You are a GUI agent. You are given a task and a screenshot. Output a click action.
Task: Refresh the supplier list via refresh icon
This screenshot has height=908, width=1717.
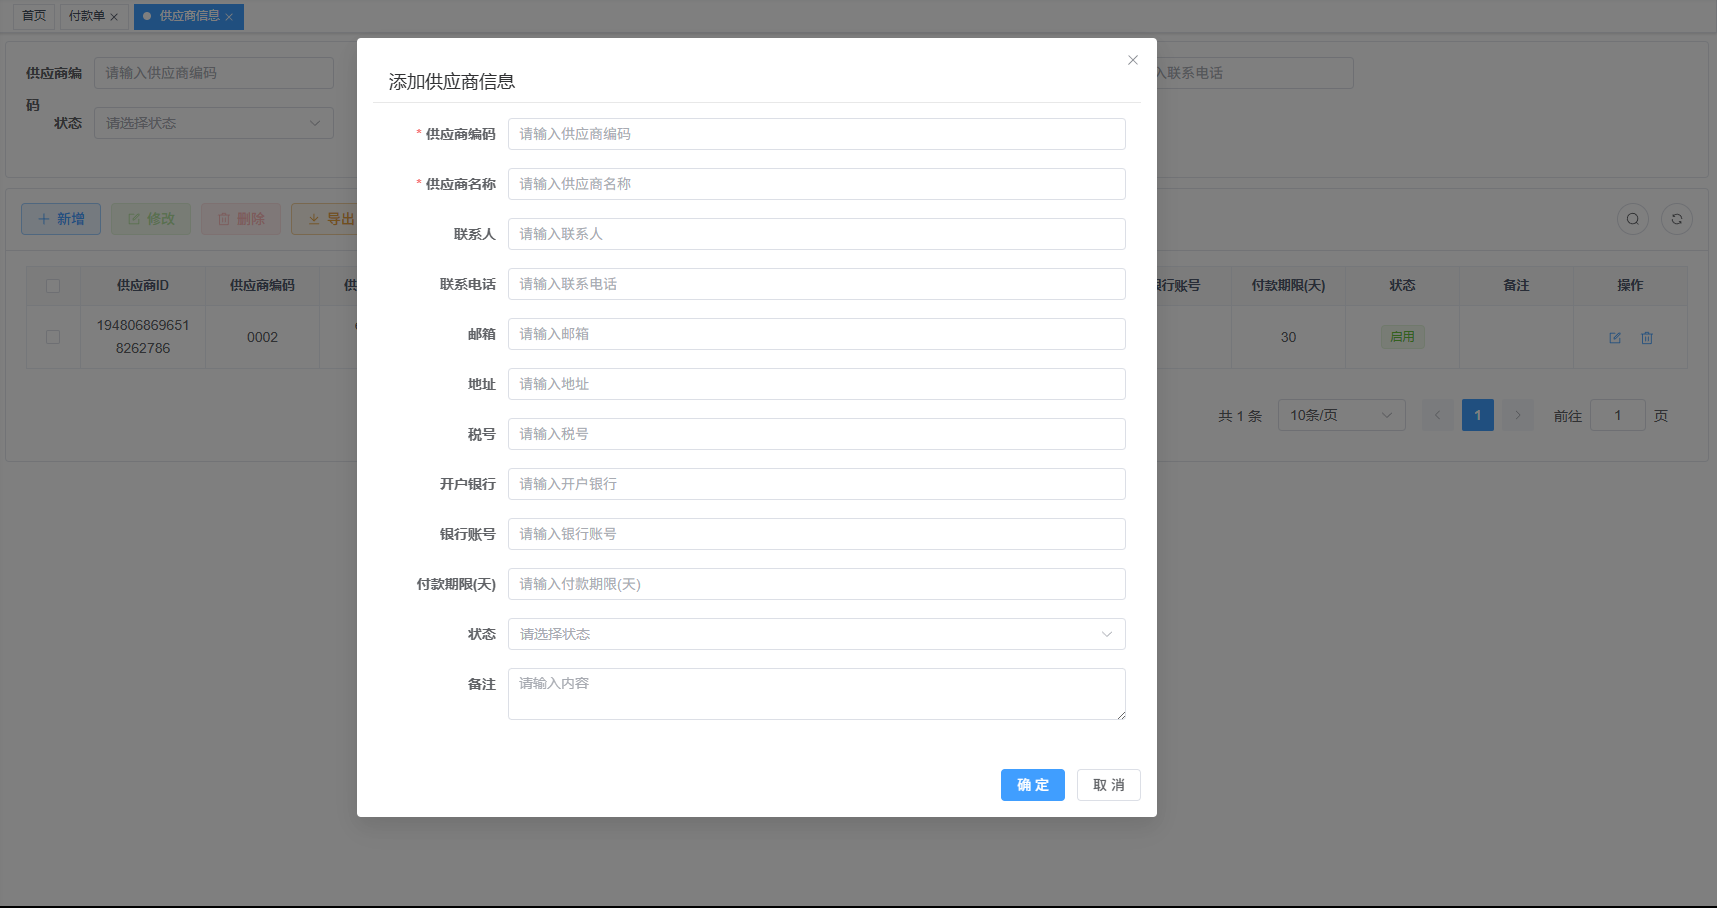(x=1677, y=218)
